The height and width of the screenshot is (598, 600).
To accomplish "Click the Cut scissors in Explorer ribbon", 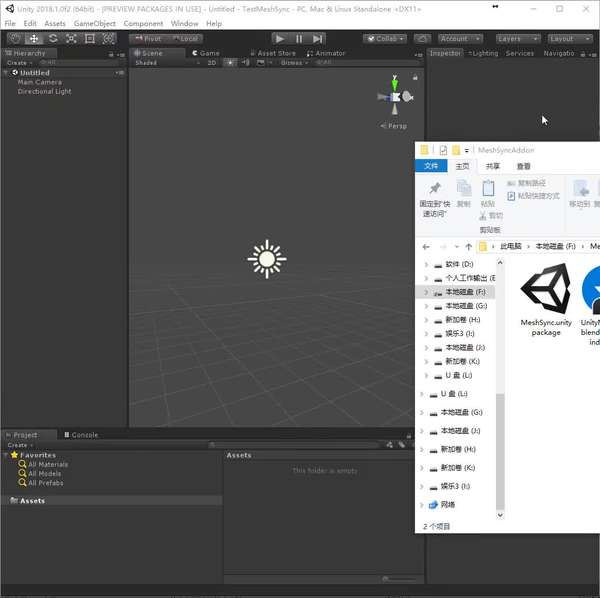I will click(x=491, y=216).
